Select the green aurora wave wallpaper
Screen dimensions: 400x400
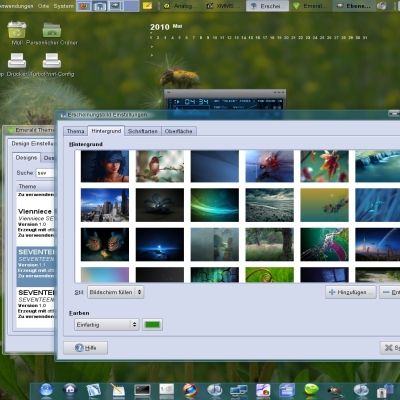[215, 205]
